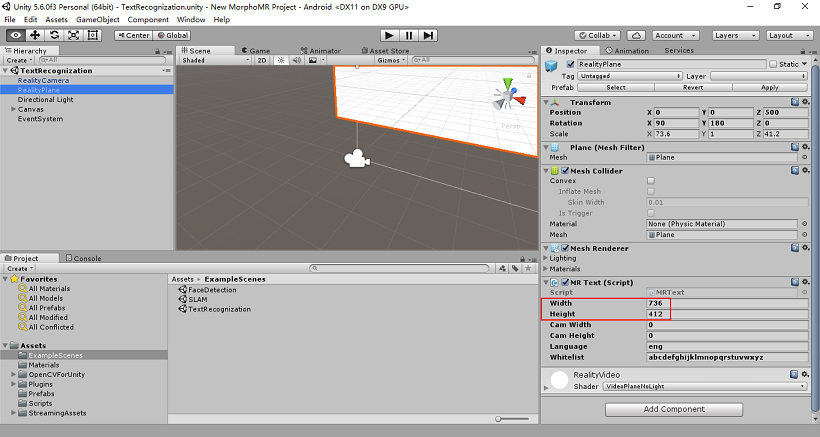Open Transform component gear menu
Screen dimensions: 820x437
point(806,102)
